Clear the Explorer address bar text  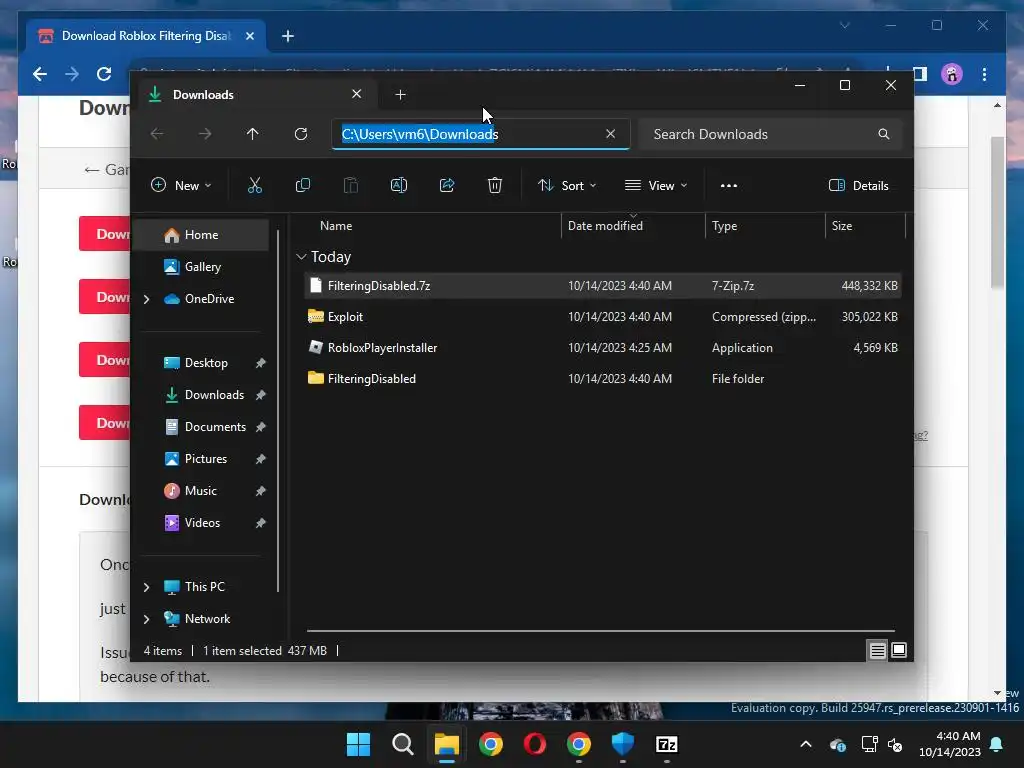(611, 134)
